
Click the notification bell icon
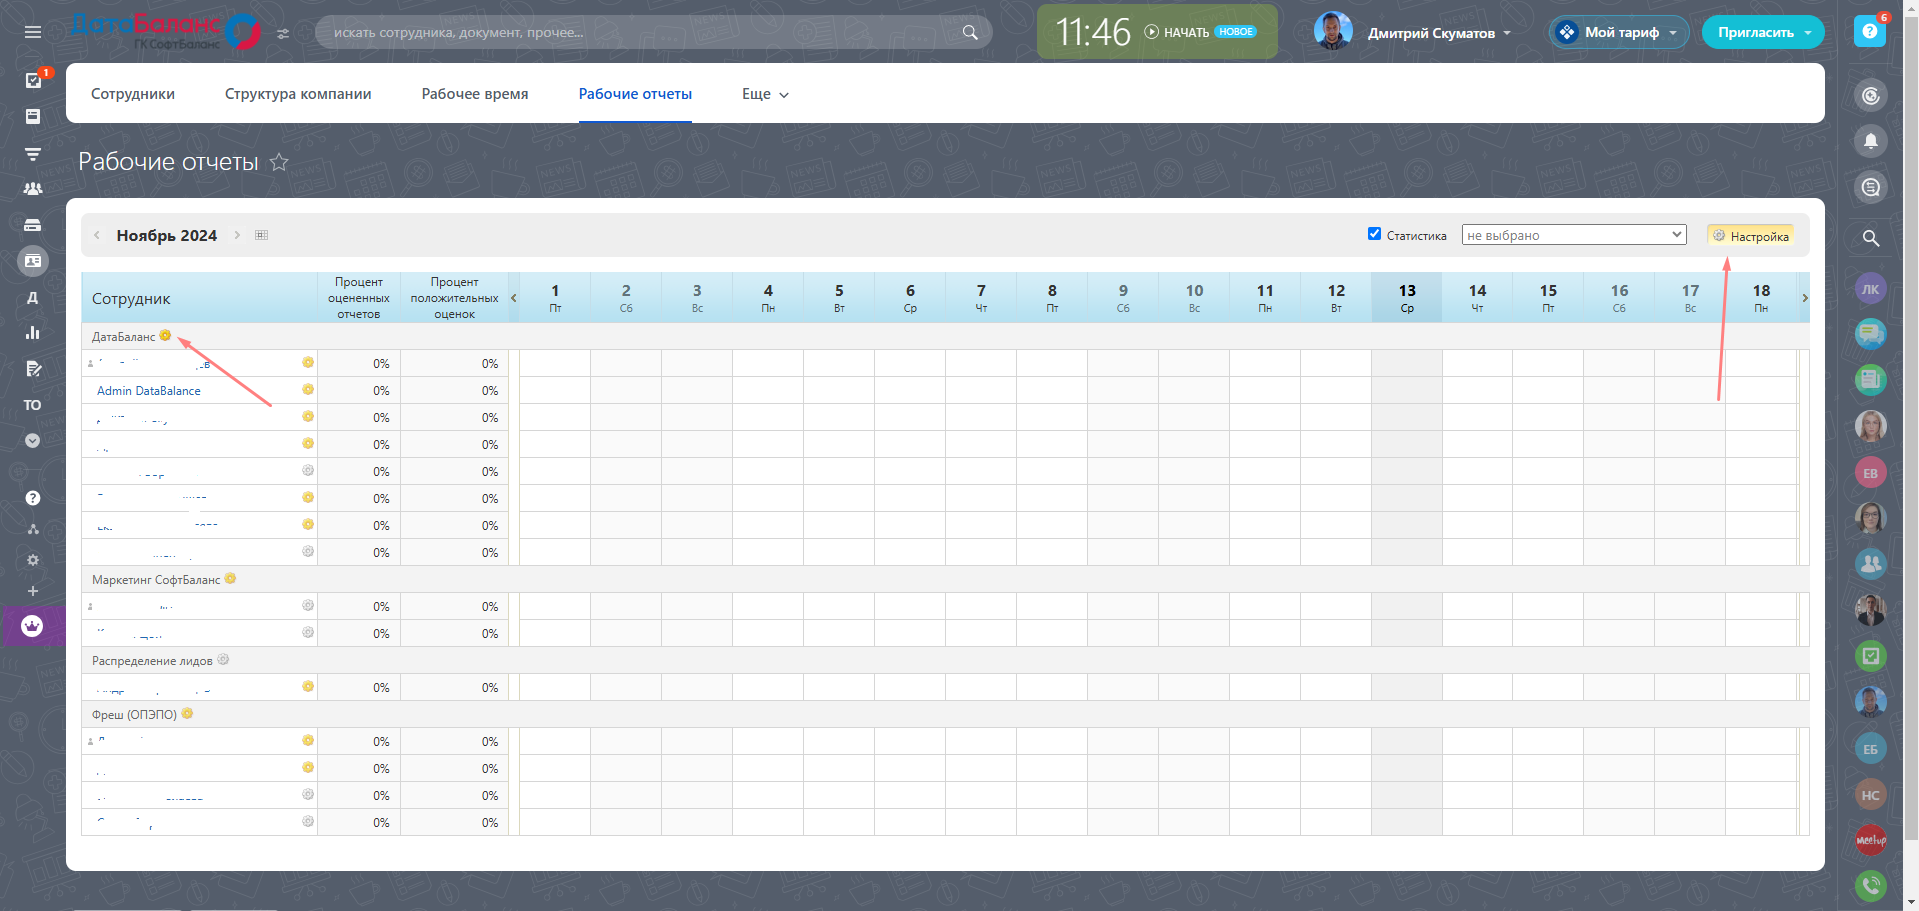(x=1870, y=141)
